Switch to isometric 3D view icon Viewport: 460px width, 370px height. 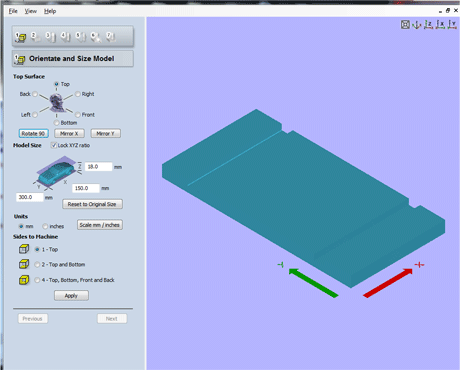tap(417, 24)
